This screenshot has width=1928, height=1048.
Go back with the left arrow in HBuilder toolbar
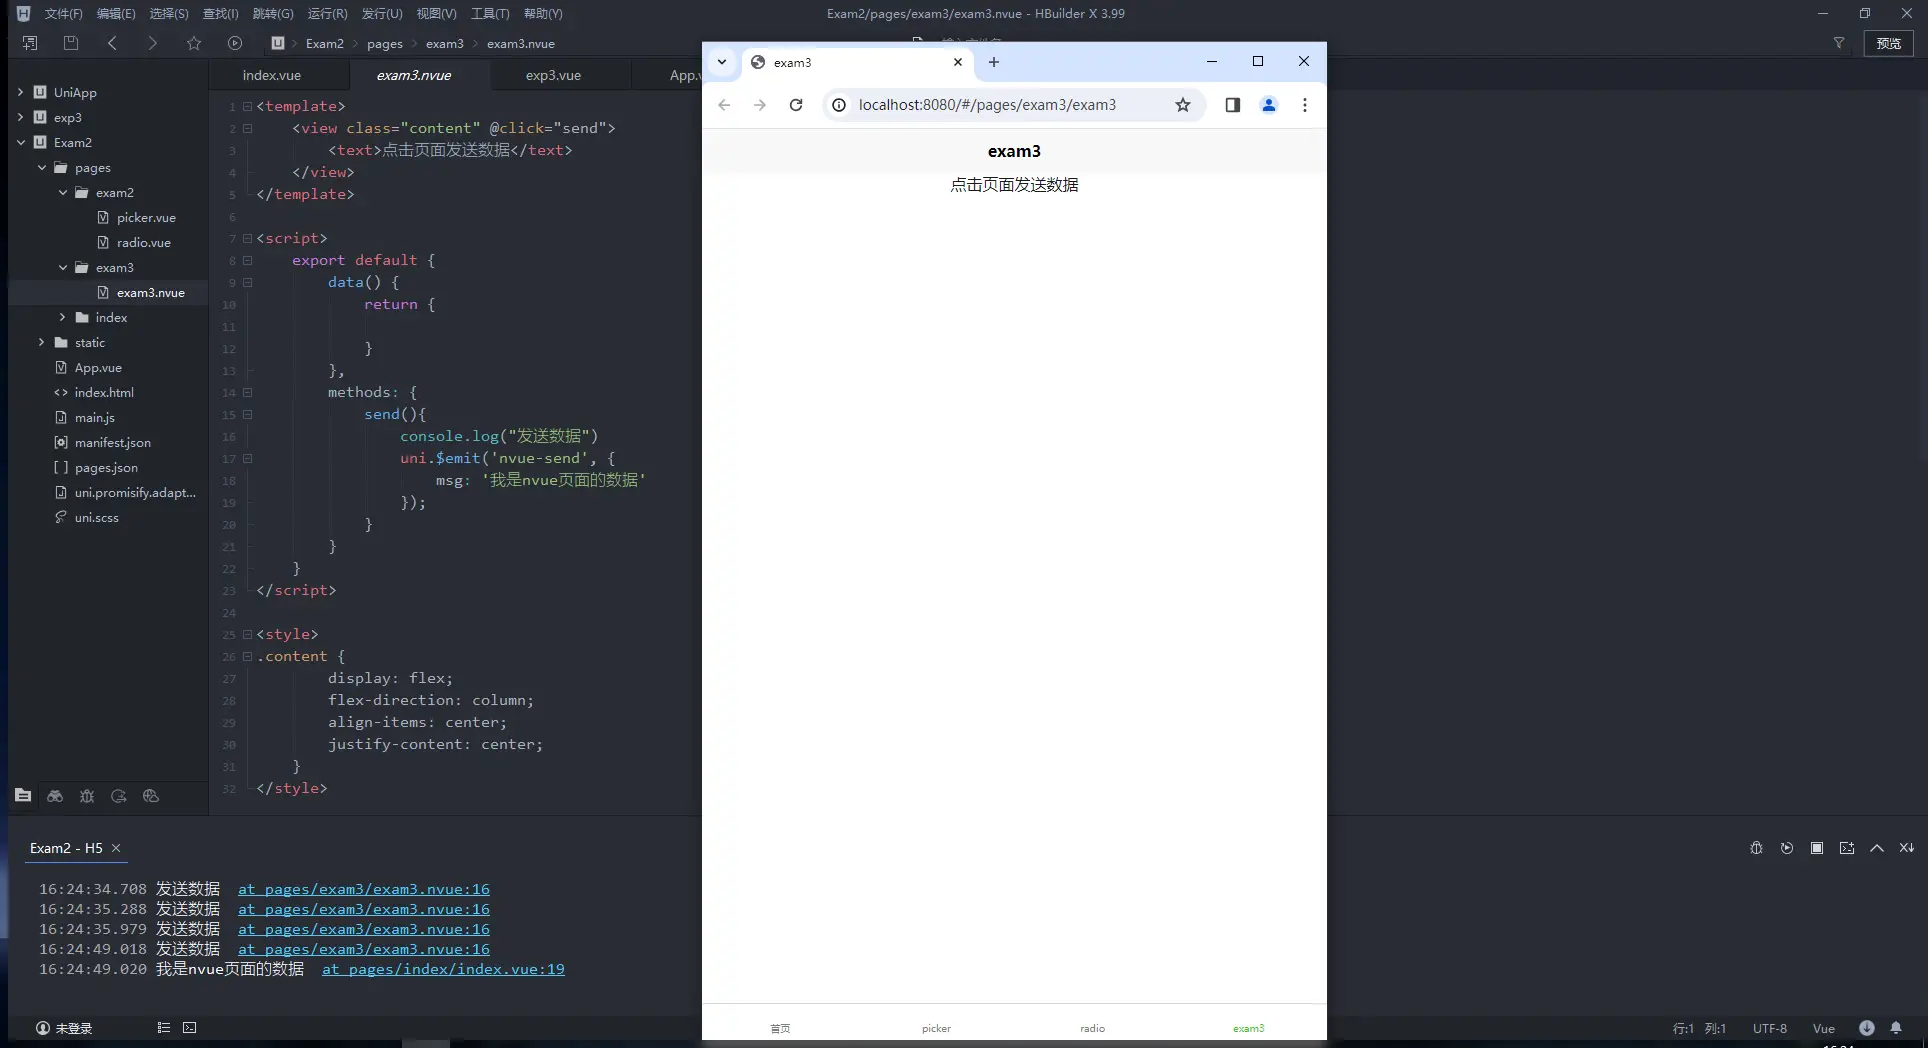pos(112,43)
